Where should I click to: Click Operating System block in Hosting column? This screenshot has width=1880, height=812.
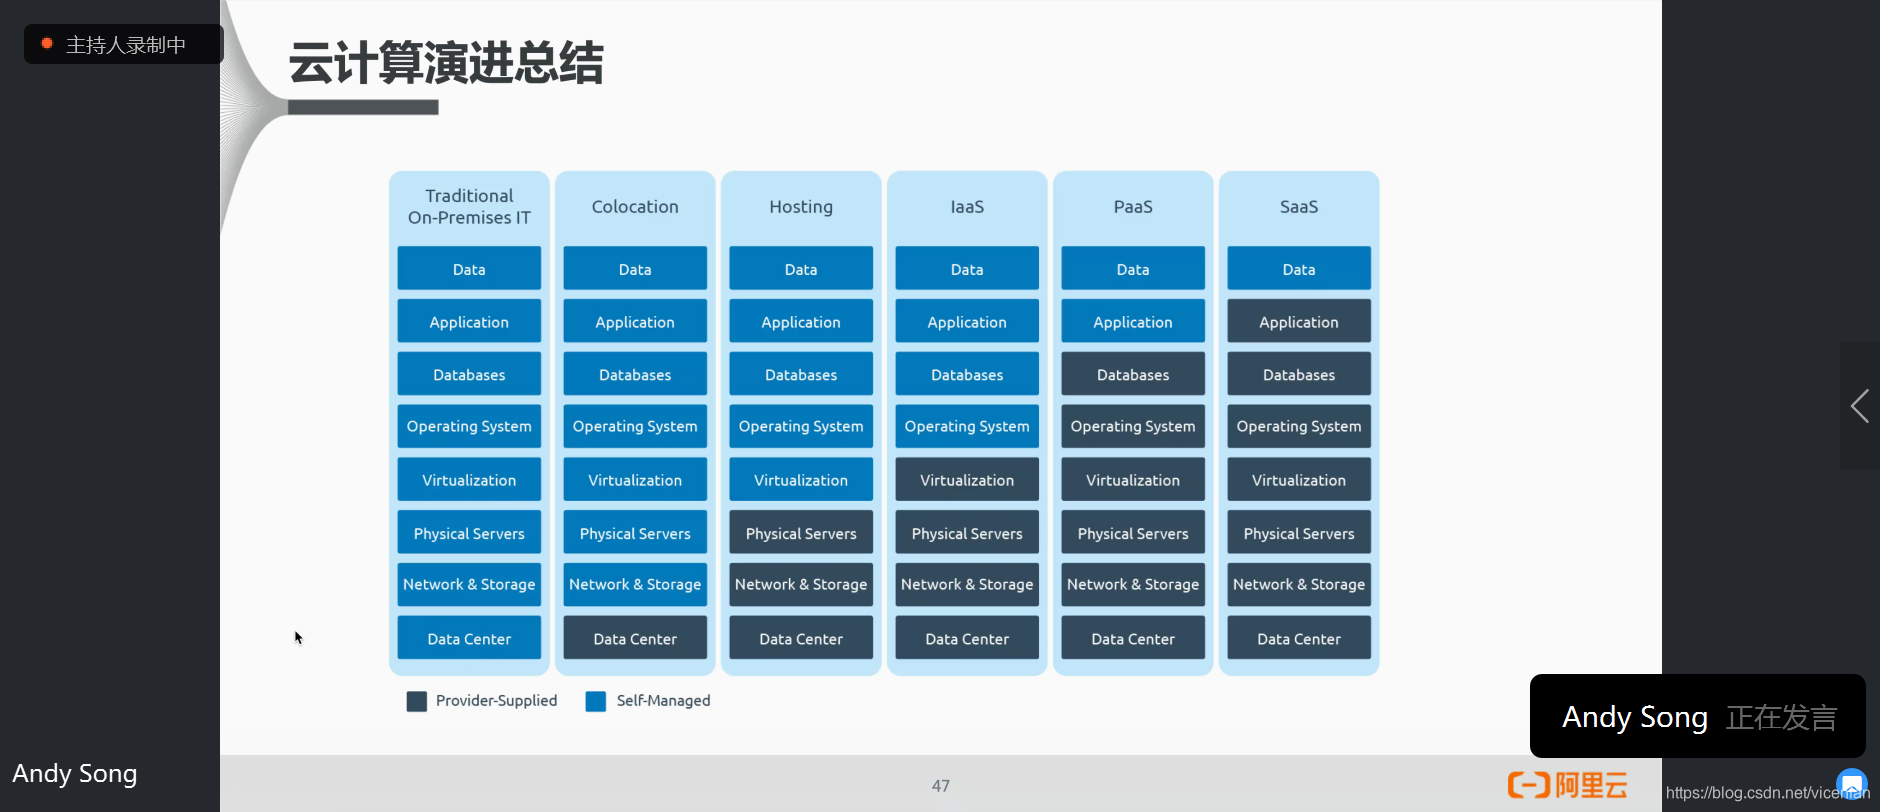[x=801, y=427]
